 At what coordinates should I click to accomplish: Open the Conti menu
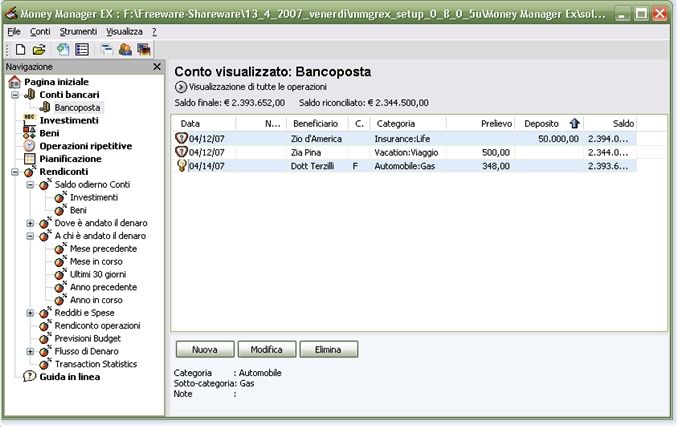tap(40, 32)
